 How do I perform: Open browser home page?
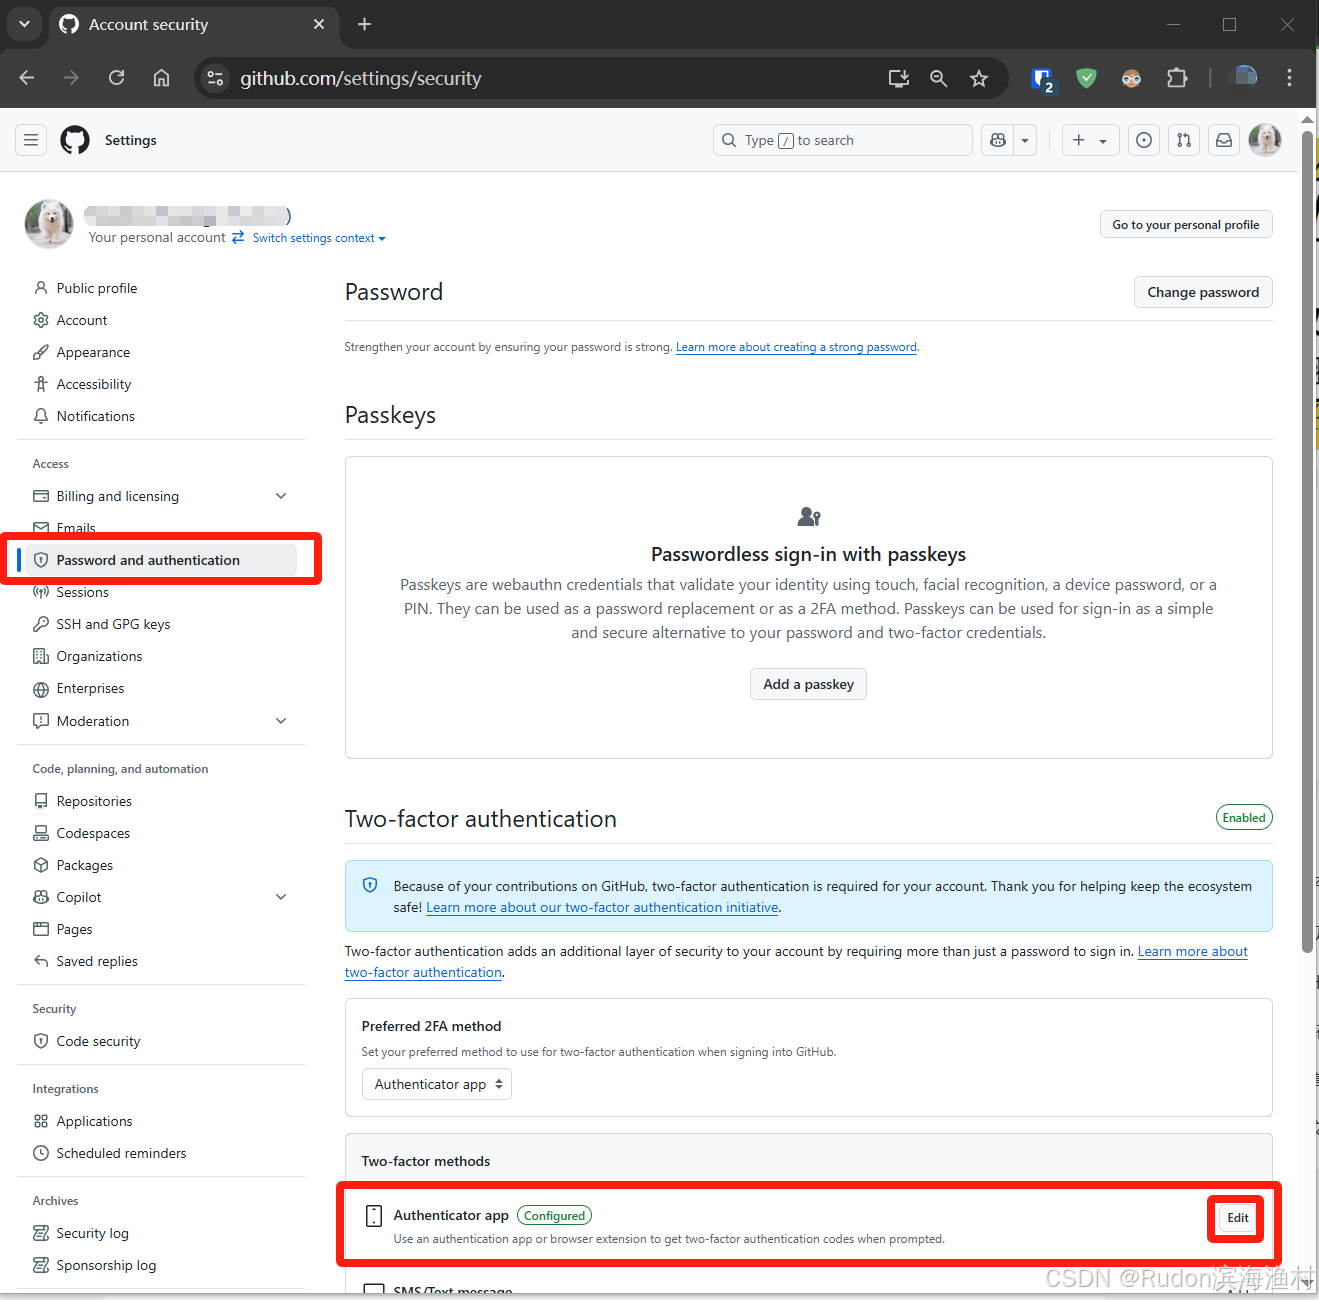[x=161, y=78]
